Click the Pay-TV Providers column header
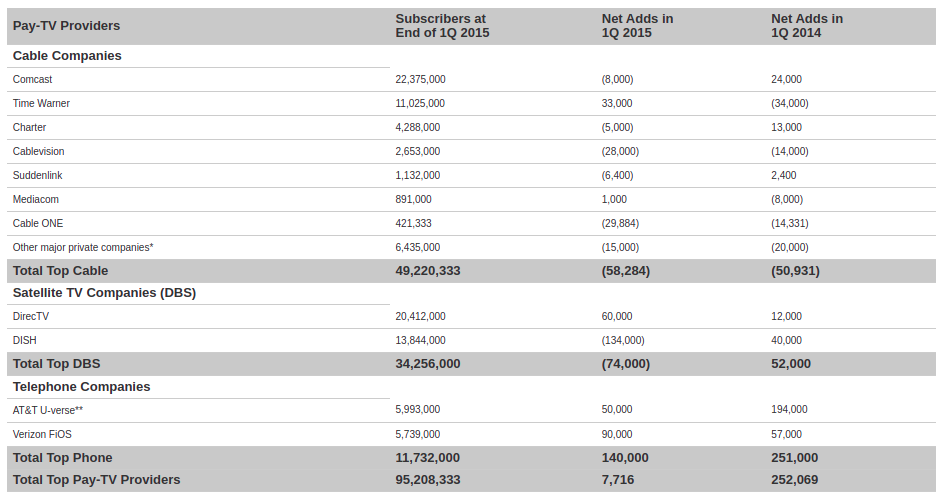This screenshot has height=503, width=948. tap(66, 25)
